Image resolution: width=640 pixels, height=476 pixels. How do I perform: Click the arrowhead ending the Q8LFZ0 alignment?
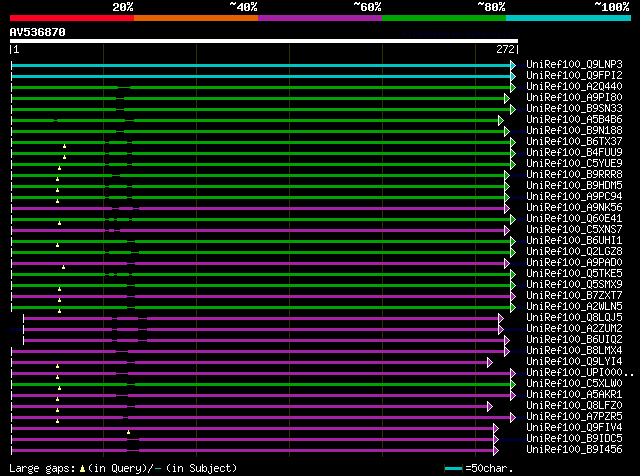[490, 407]
